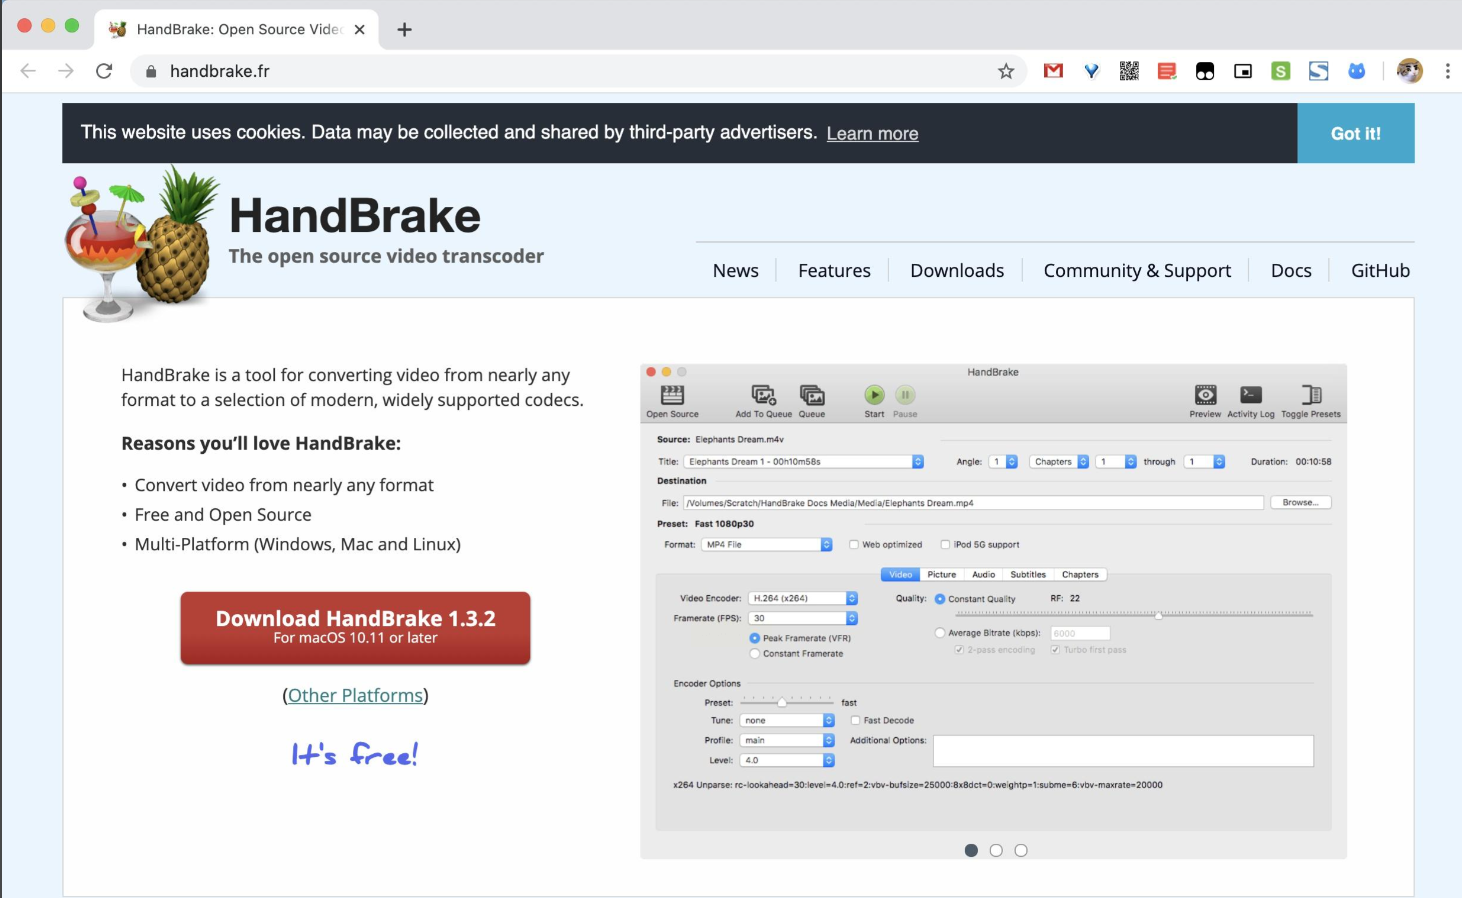This screenshot has height=898, width=1462.
Task: Click the Download HandBrake 1.3.2 button
Action: pyautogui.click(x=355, y=628)
